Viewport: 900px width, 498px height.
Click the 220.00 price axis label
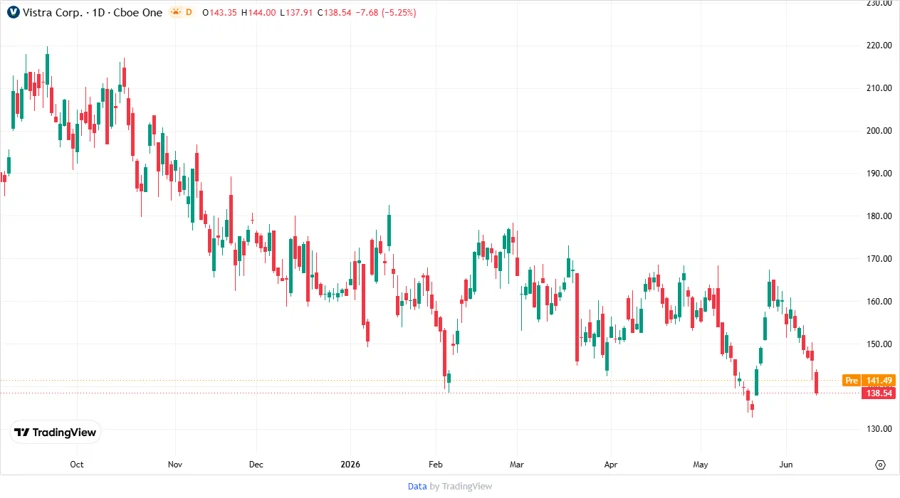point(879,45)
